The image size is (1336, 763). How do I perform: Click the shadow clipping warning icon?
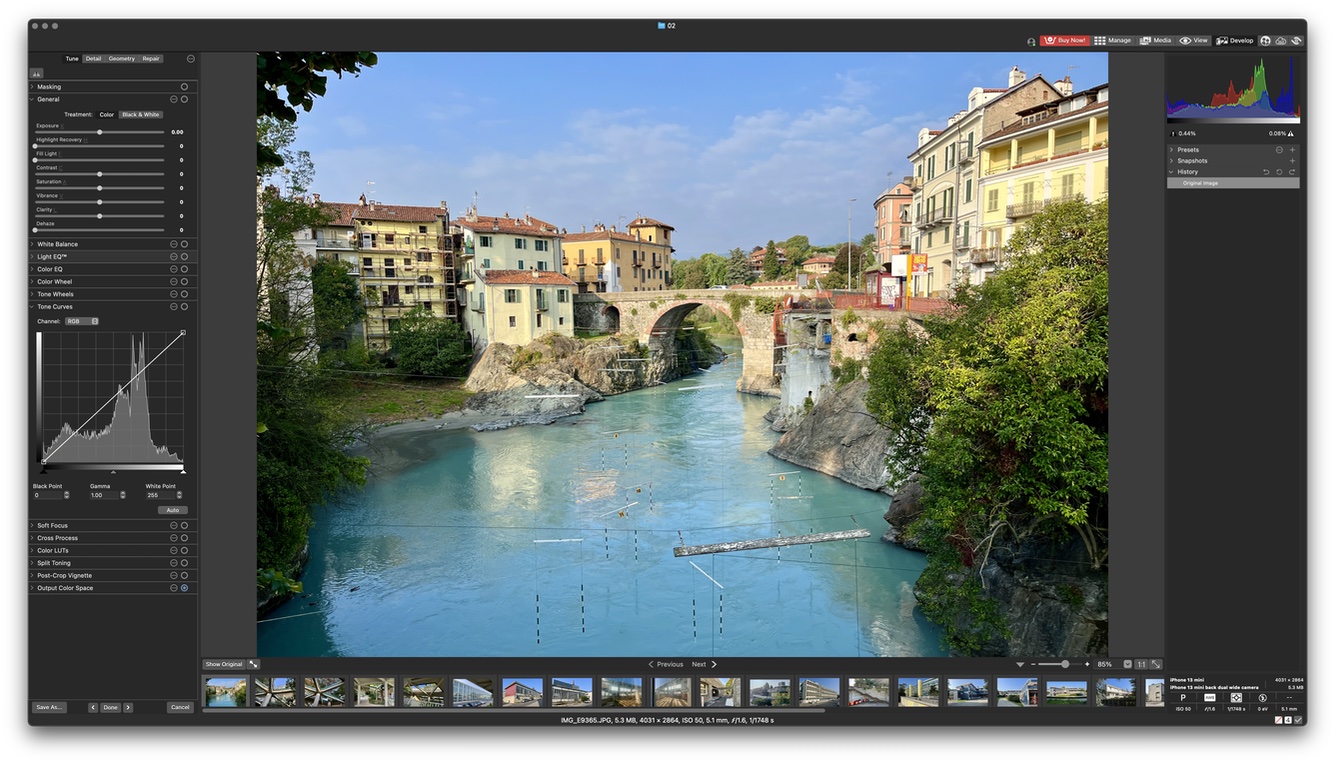1173,133
